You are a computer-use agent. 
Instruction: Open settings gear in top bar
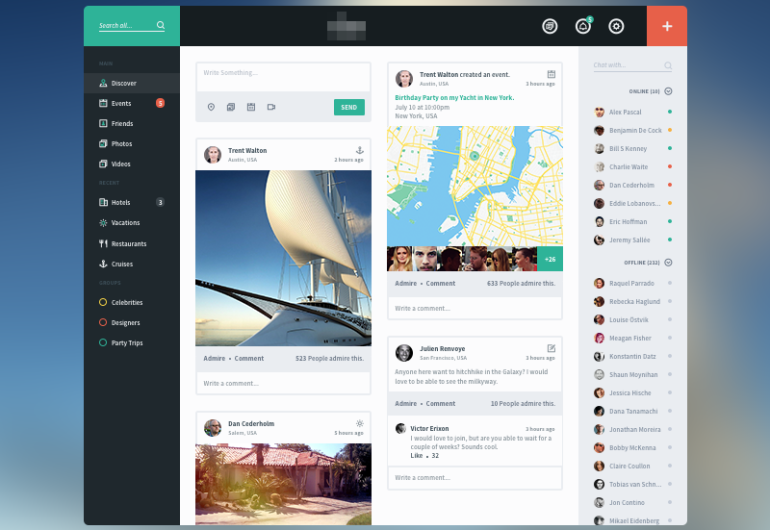click(616, 27)
